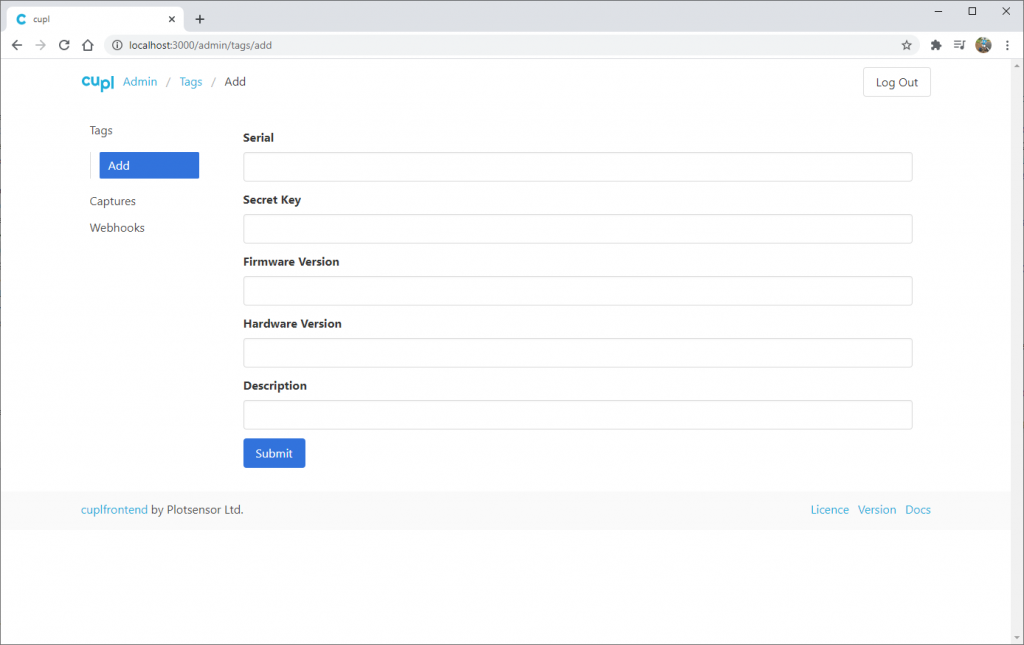Open the Version footer link
Screen dimensions: 1024x645
(876, 510)
